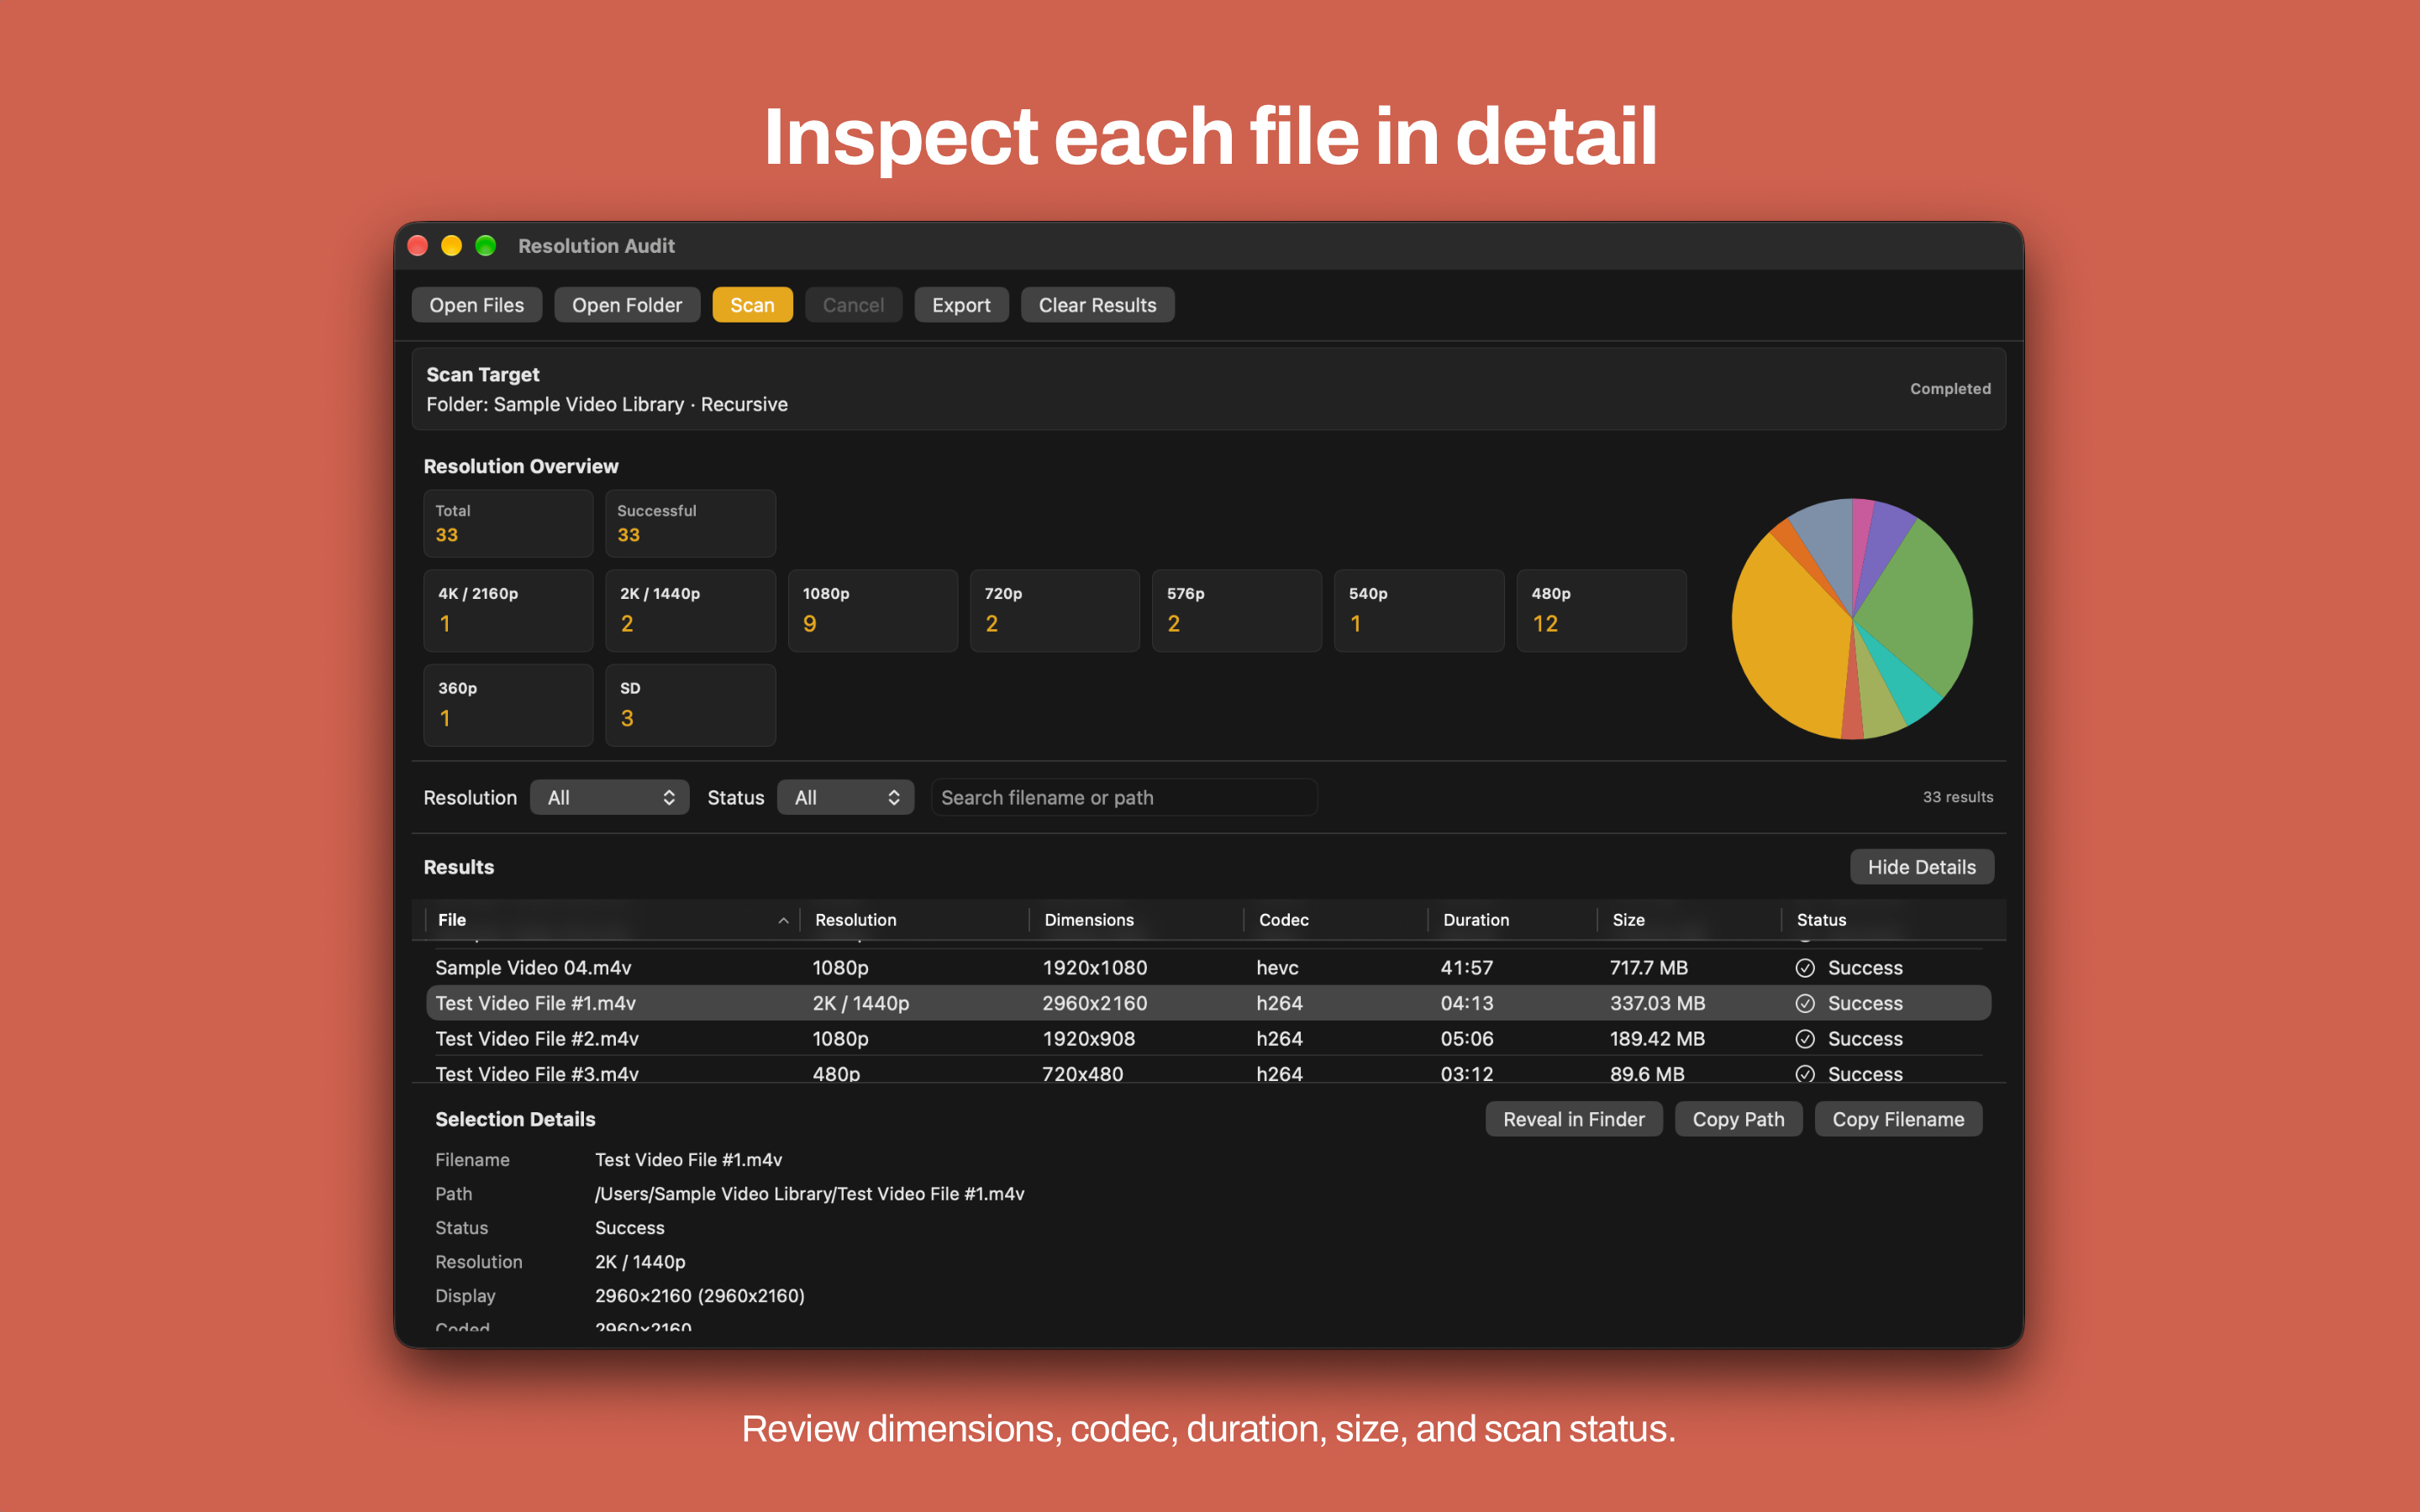Screen dimensions: 2420x1512
Task: Click Copy Path button
Action: tap(1738, 1119)
